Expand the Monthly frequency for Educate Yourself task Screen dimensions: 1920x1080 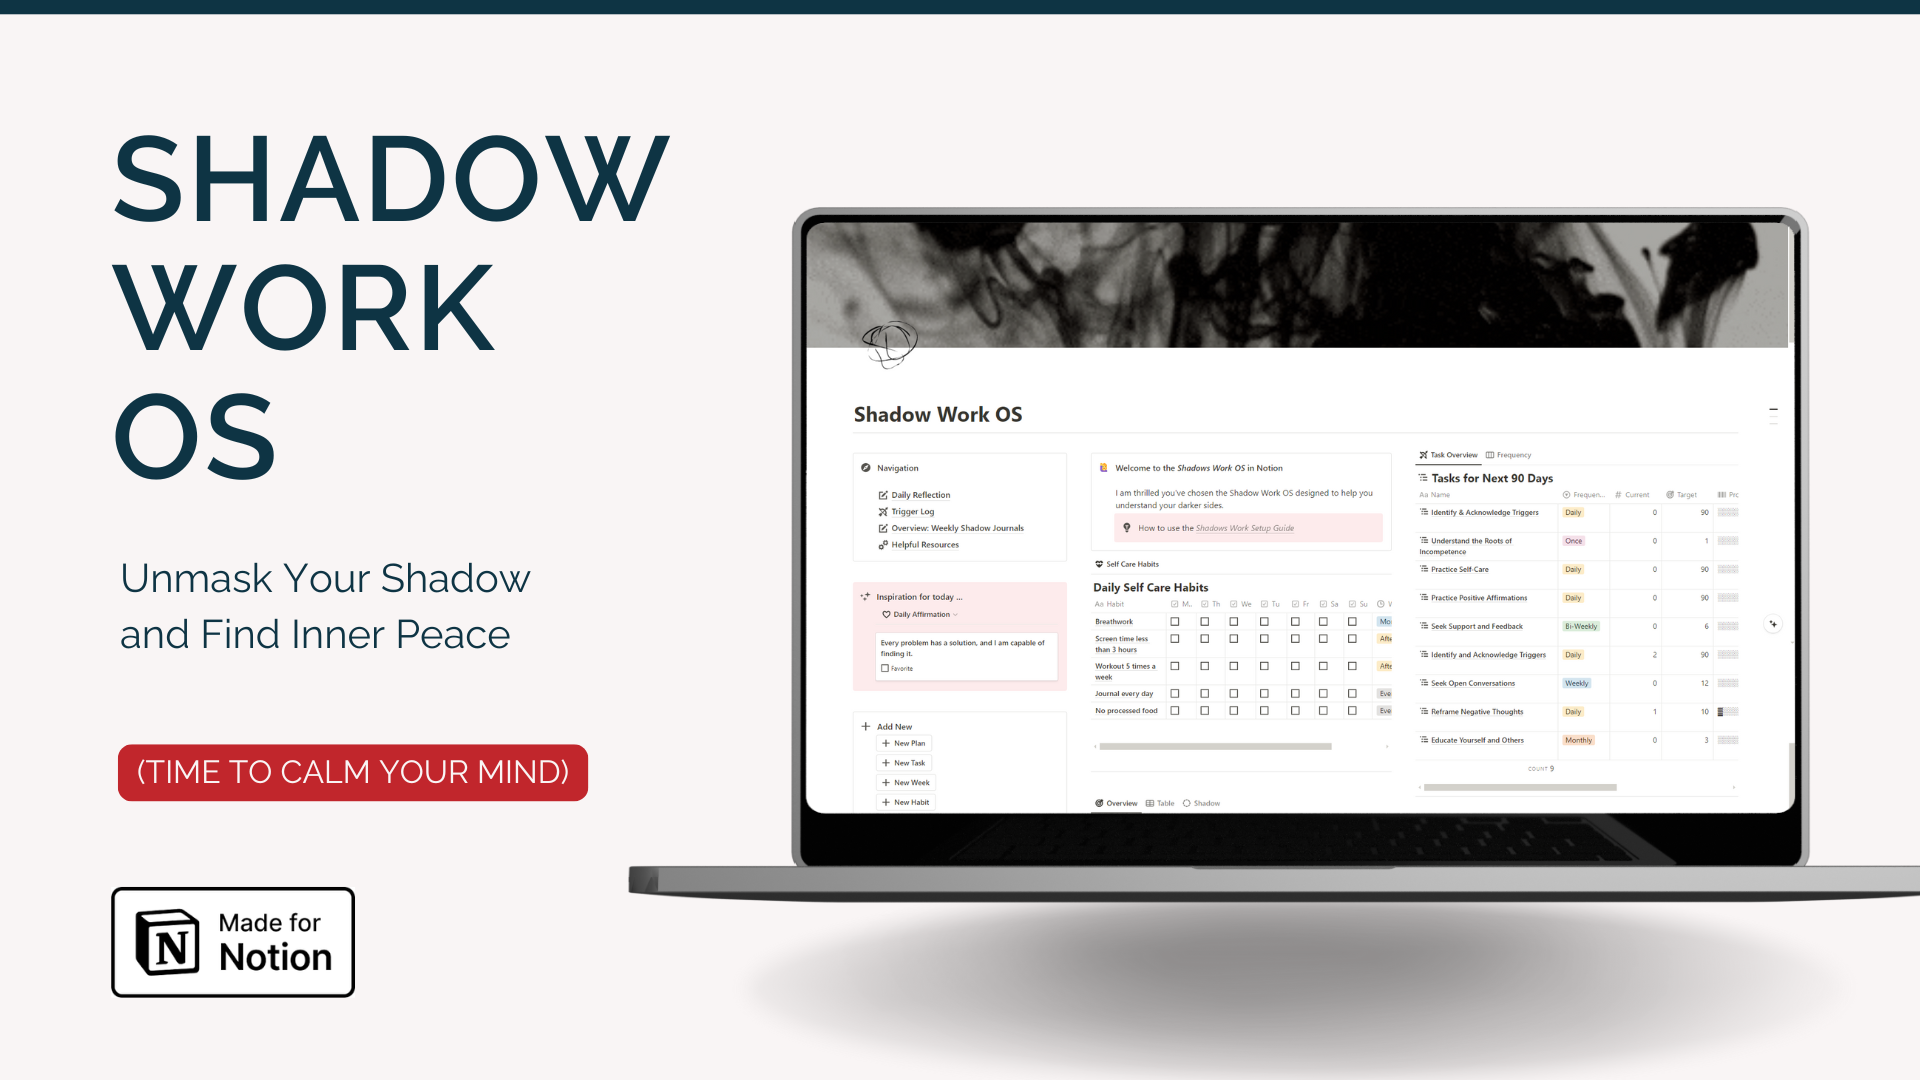(x=1577, y=740)
